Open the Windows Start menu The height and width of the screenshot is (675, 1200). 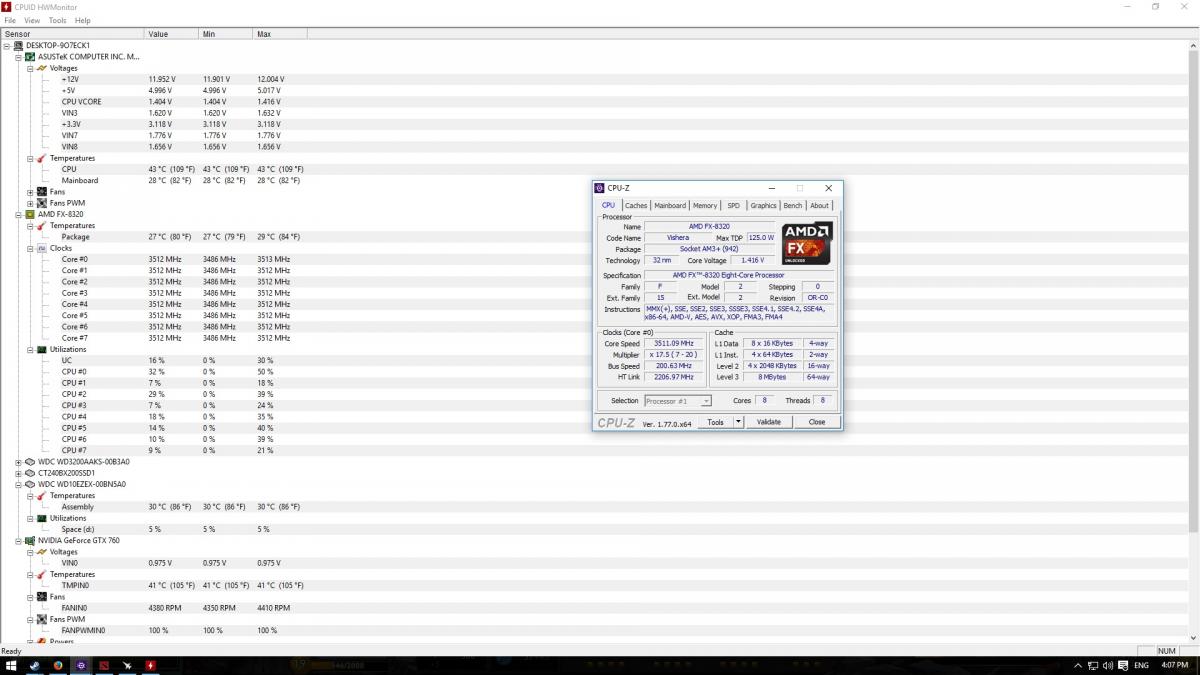(12, 665)
